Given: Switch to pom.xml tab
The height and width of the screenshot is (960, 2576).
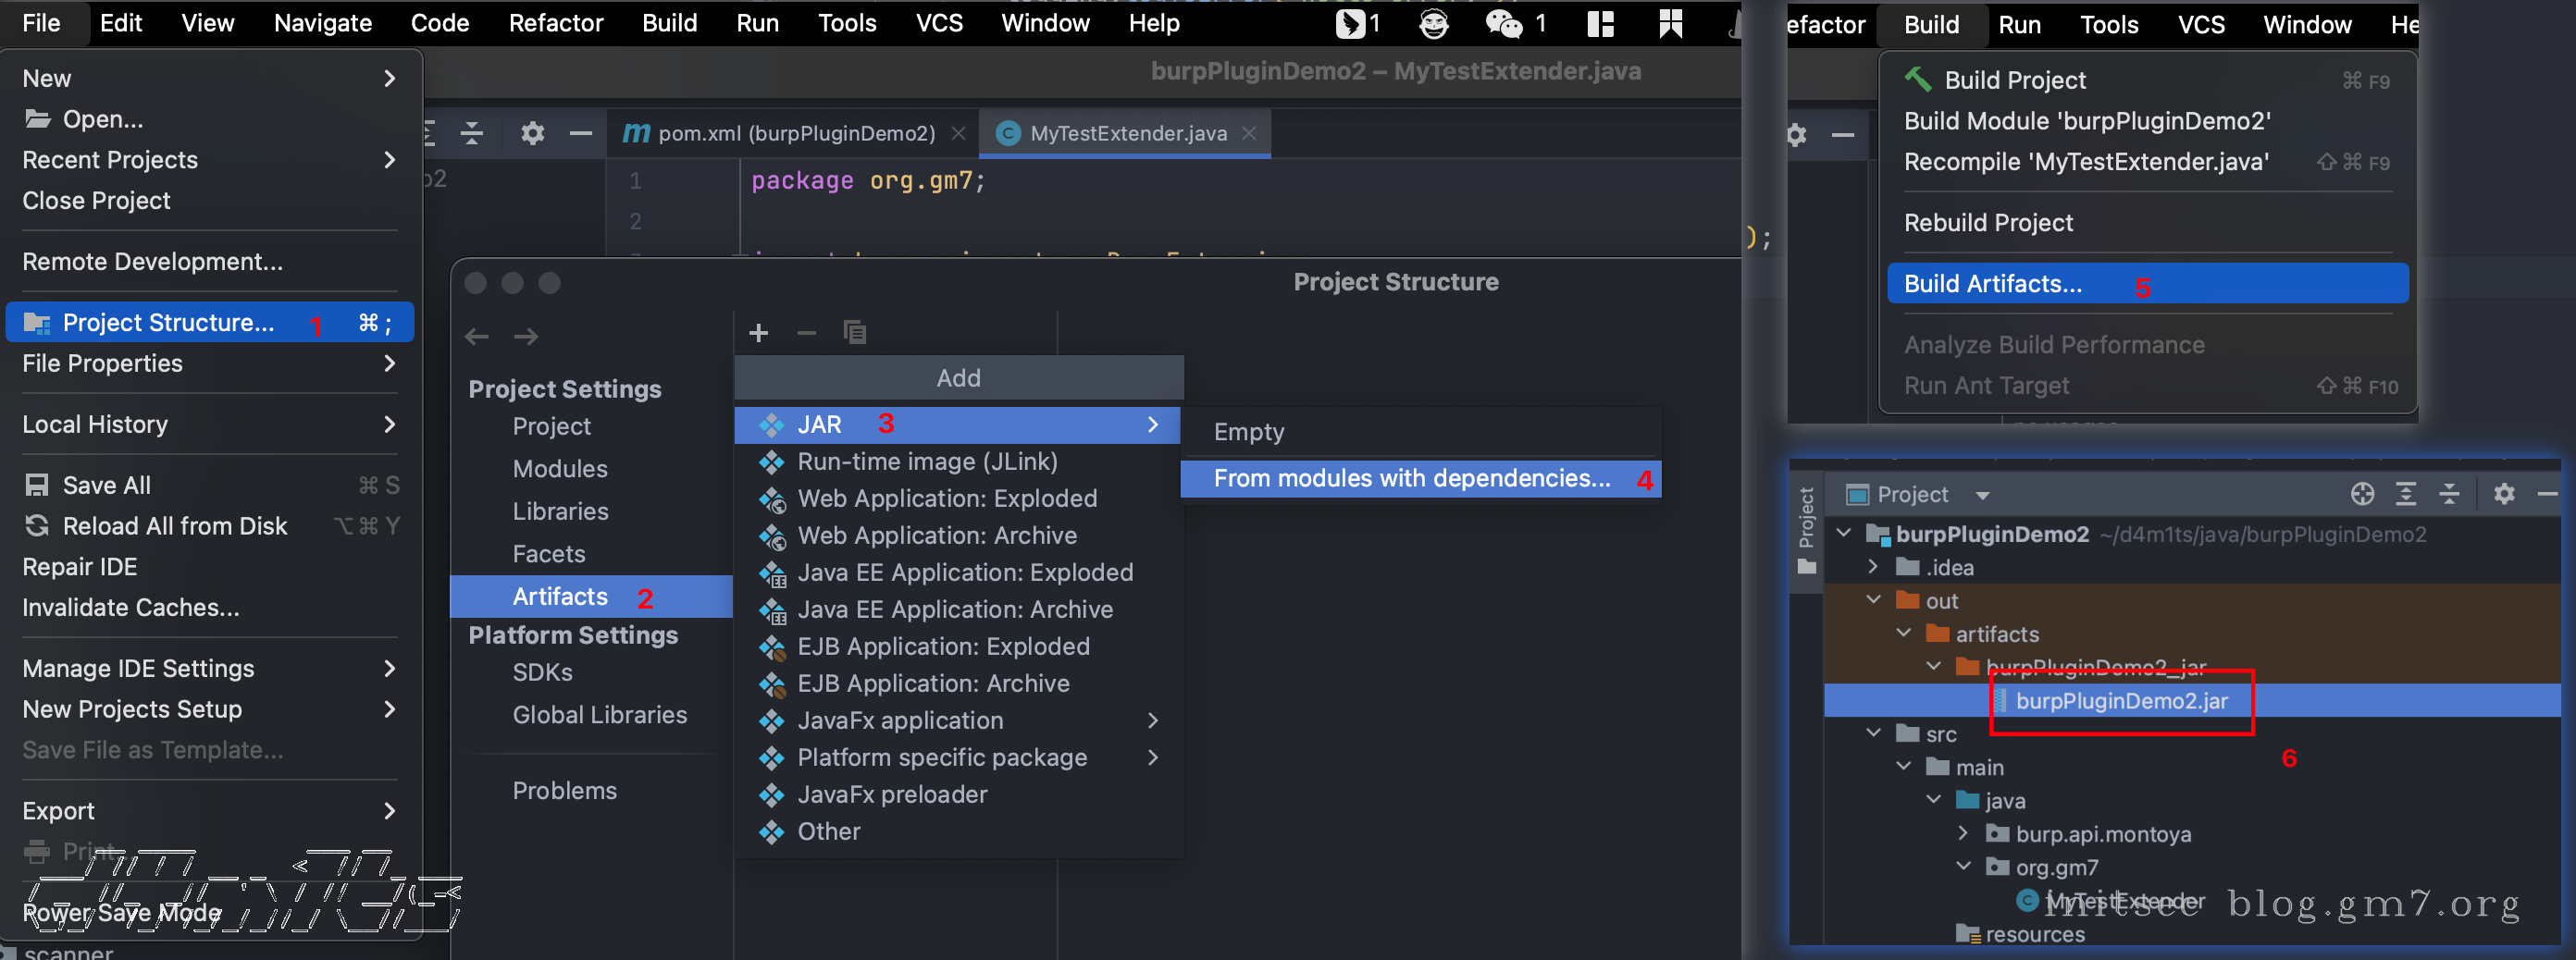Looking at the screenshot, I should 795,133.
